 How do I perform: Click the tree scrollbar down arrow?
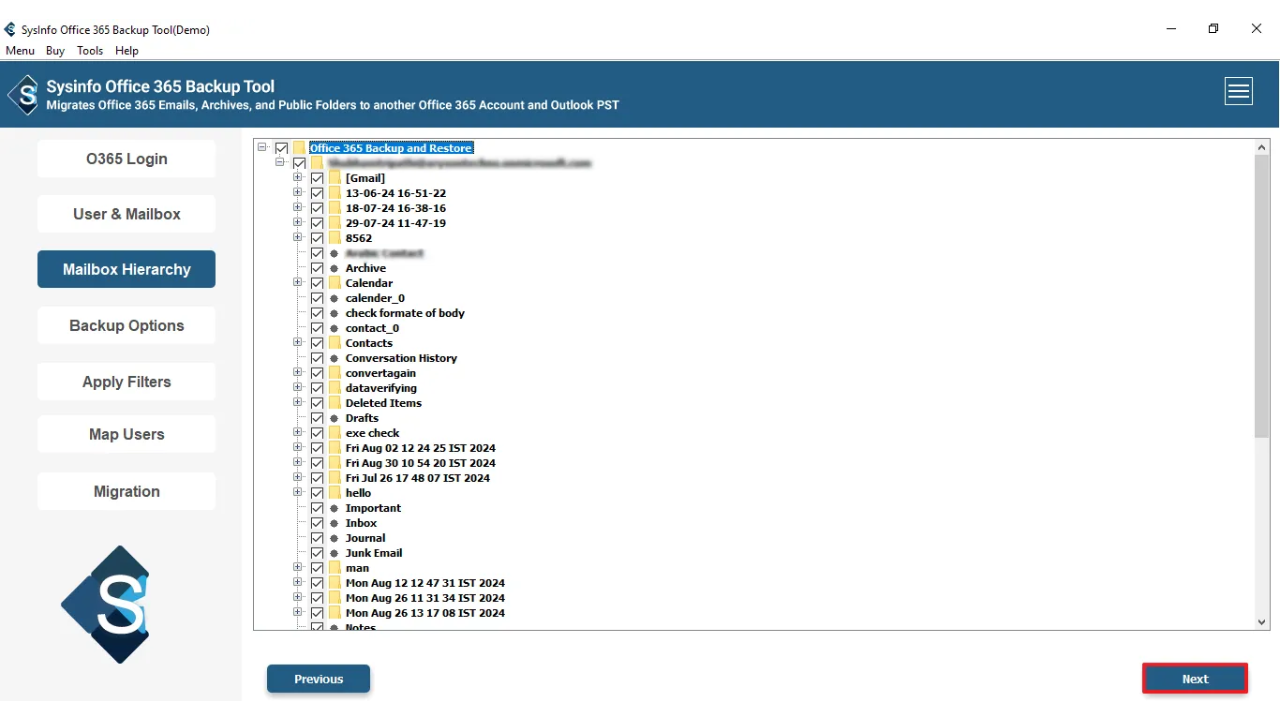click(1262, 622)
